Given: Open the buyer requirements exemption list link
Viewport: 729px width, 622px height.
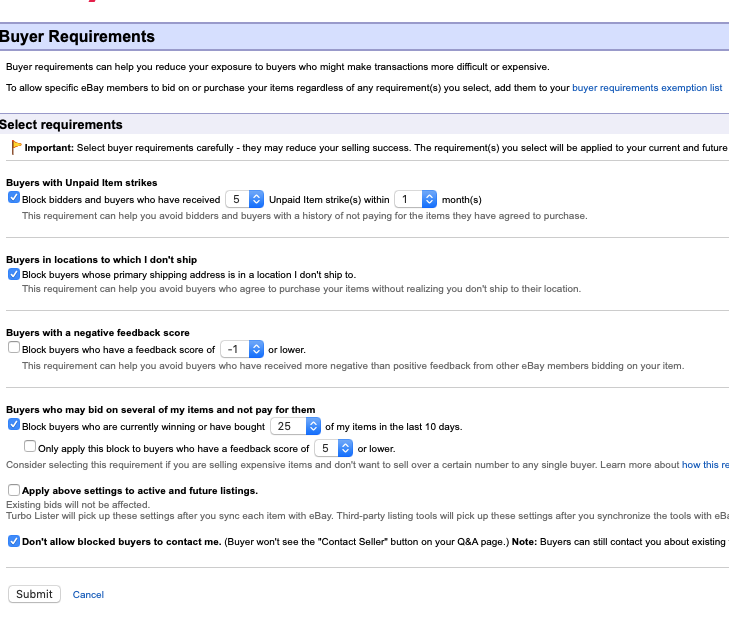Looking at the screenshot, I should (x=647, y=88).
